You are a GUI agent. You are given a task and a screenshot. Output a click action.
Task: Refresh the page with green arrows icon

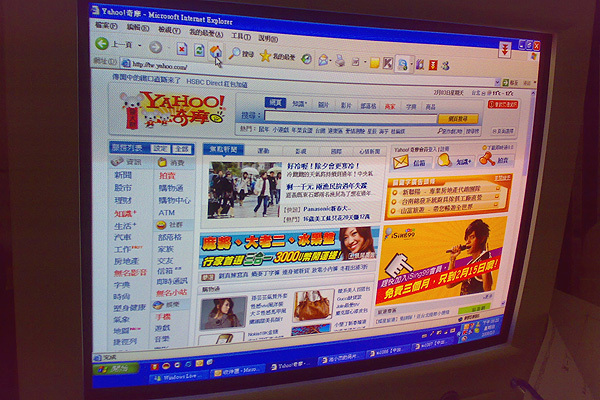(x=199, y=50)
